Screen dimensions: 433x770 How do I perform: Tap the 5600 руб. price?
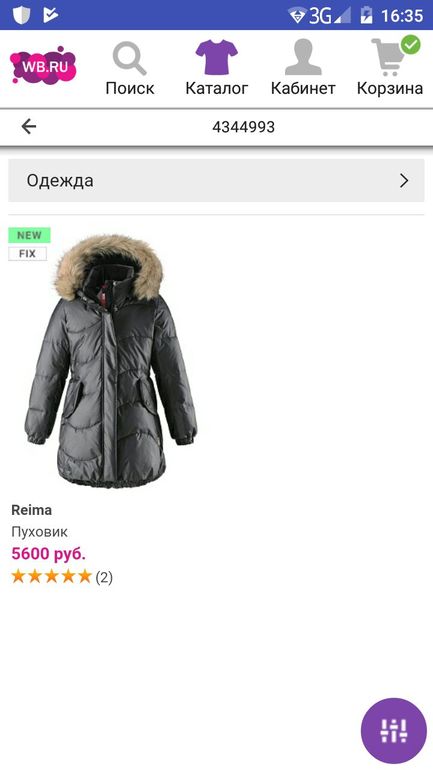(48, 553)
